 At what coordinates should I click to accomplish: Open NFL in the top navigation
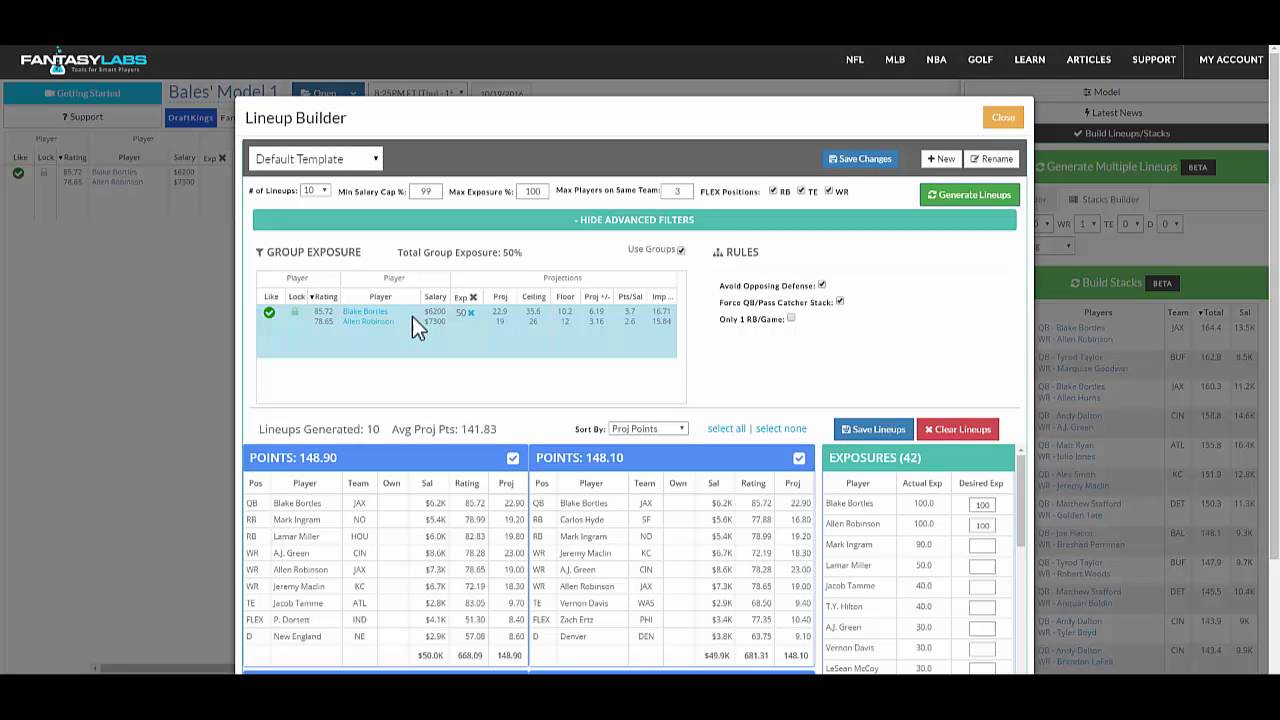point(855,60)
